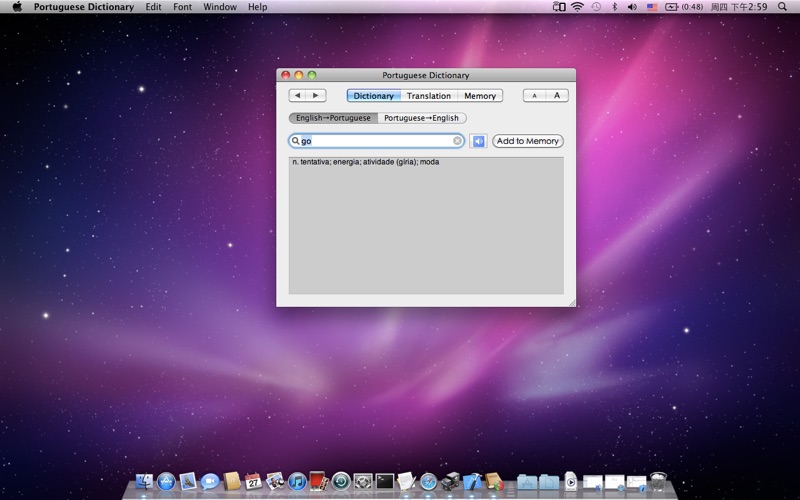The height and width of the screenshot is (500, 800).
Task: Switch to the Memory tab
Action: coord(480,95)
